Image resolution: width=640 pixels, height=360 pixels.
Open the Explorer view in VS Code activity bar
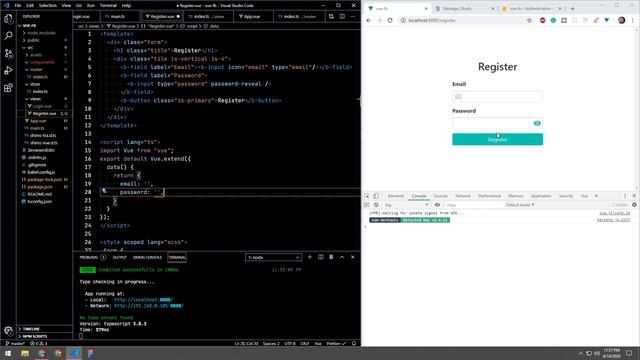[8, 19]
